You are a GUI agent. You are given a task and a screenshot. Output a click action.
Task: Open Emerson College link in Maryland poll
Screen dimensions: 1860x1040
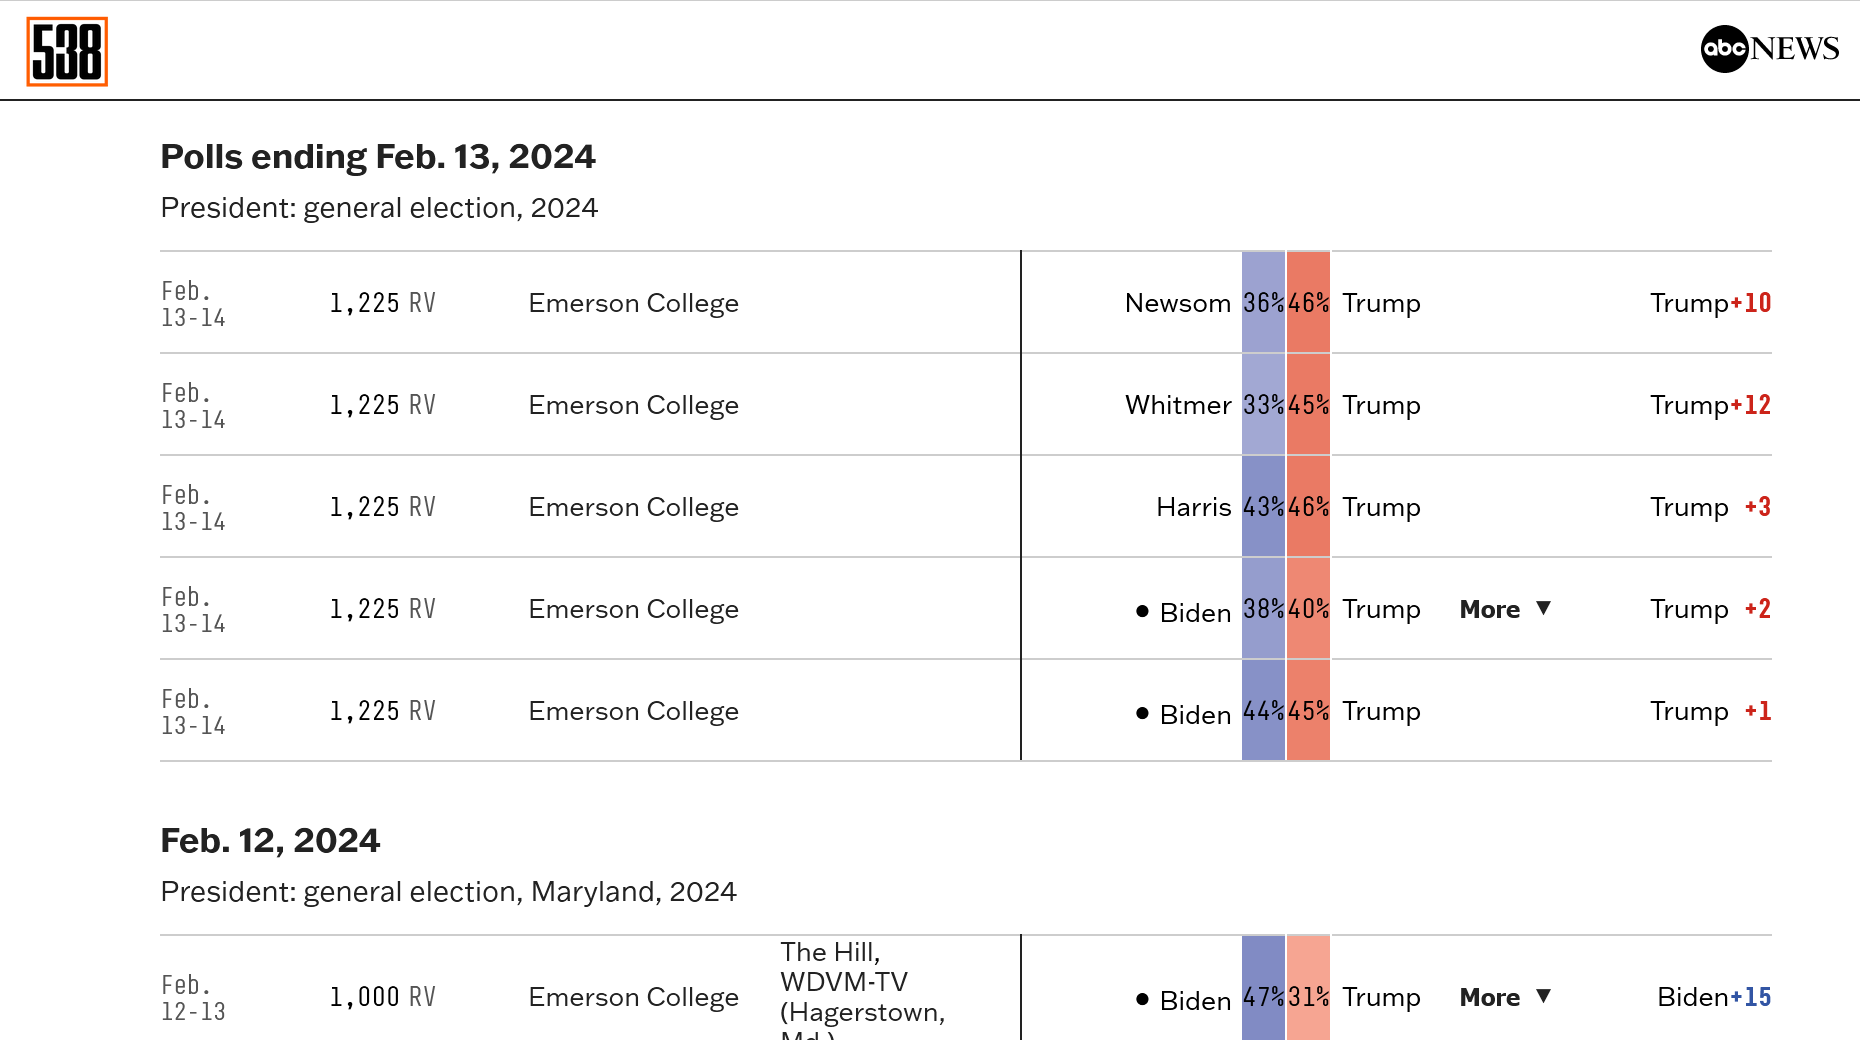[633, 997]
